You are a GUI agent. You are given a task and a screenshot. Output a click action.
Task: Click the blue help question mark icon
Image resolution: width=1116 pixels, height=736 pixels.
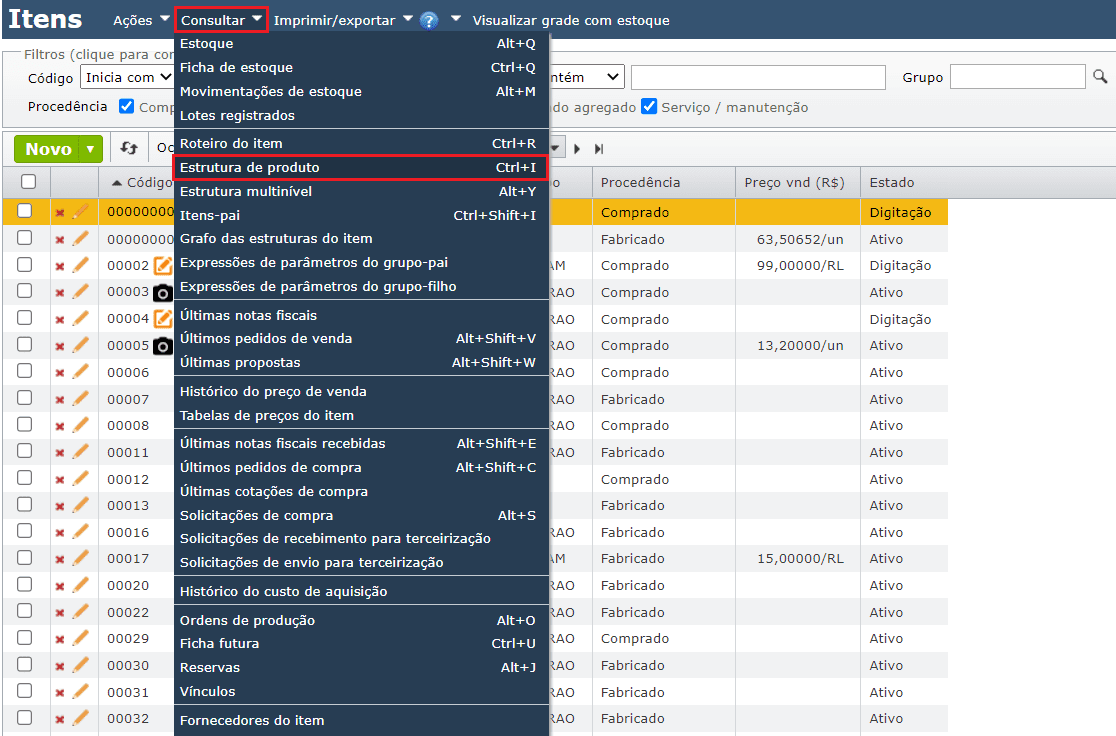429,20
